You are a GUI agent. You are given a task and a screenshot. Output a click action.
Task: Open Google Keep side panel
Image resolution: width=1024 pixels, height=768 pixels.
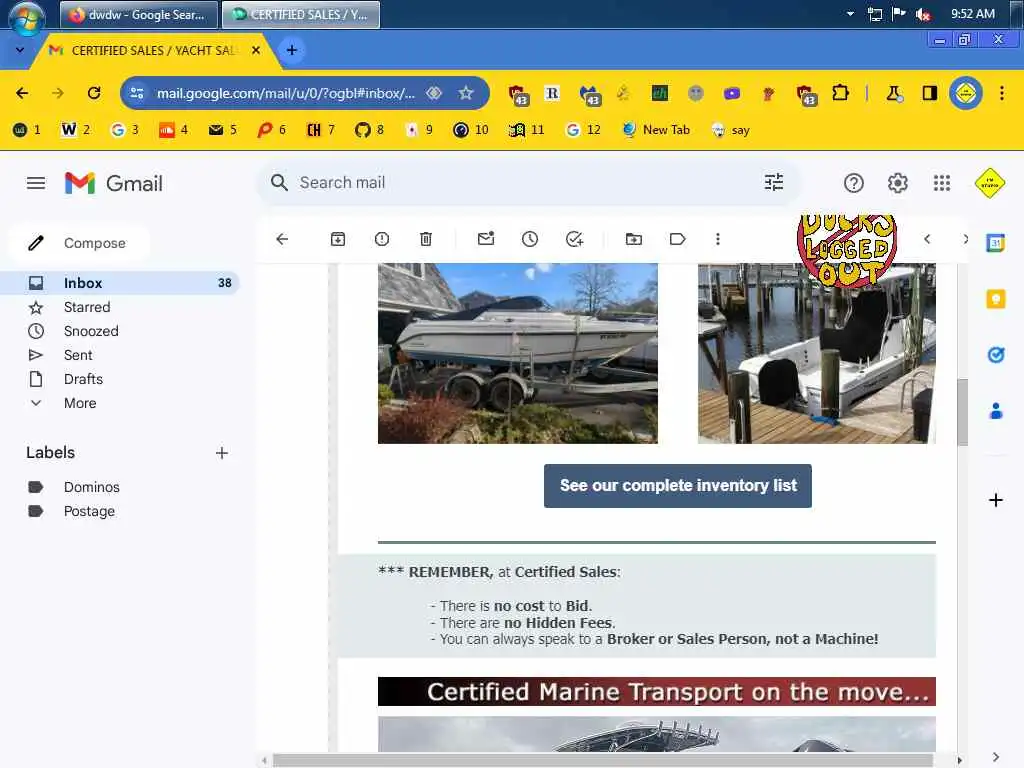[995, 299]
